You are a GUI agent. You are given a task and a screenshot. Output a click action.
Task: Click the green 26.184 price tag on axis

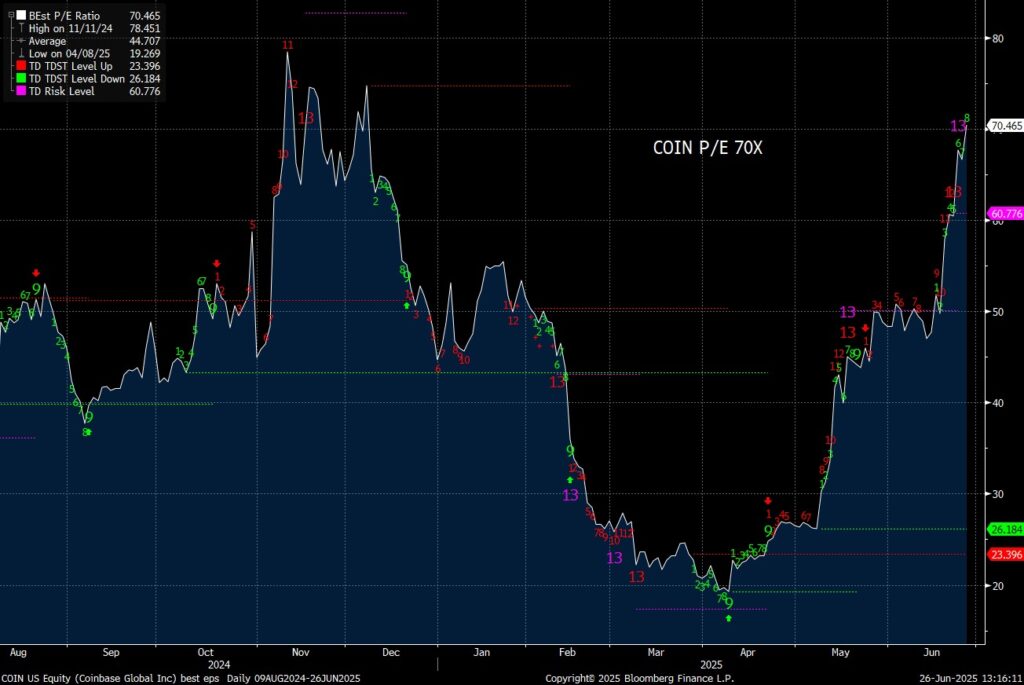point(1006,530)
